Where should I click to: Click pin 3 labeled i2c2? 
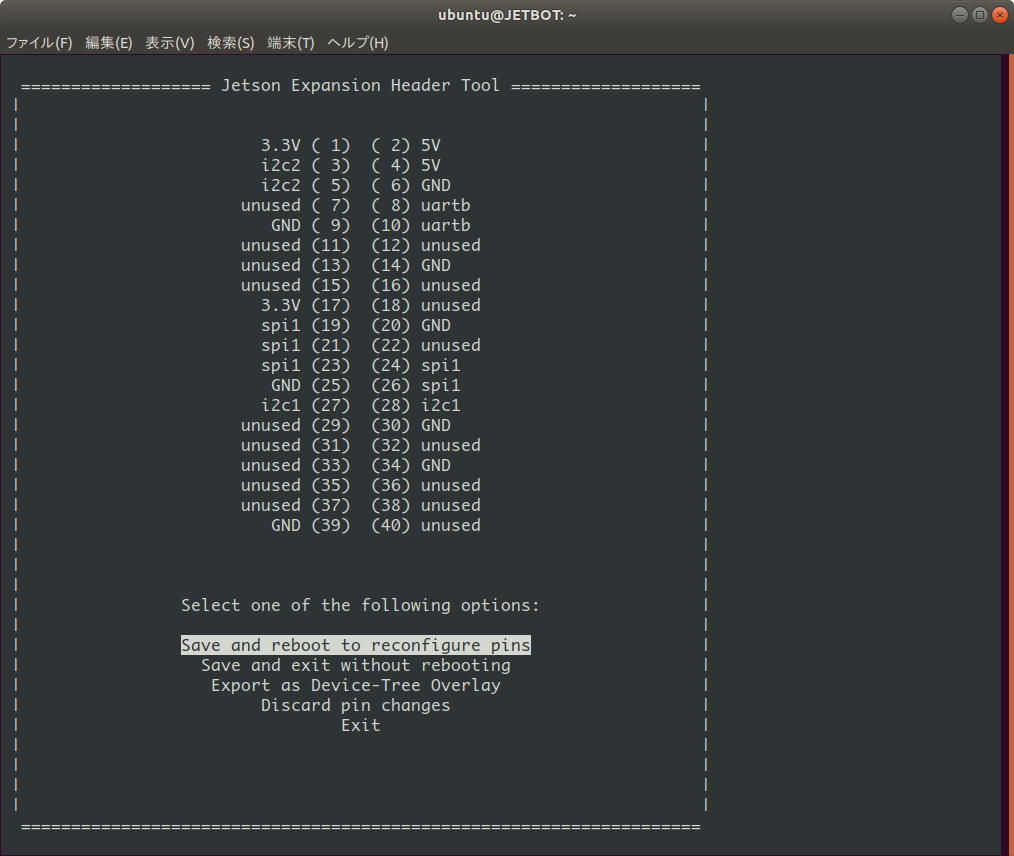tap(305, 166)
